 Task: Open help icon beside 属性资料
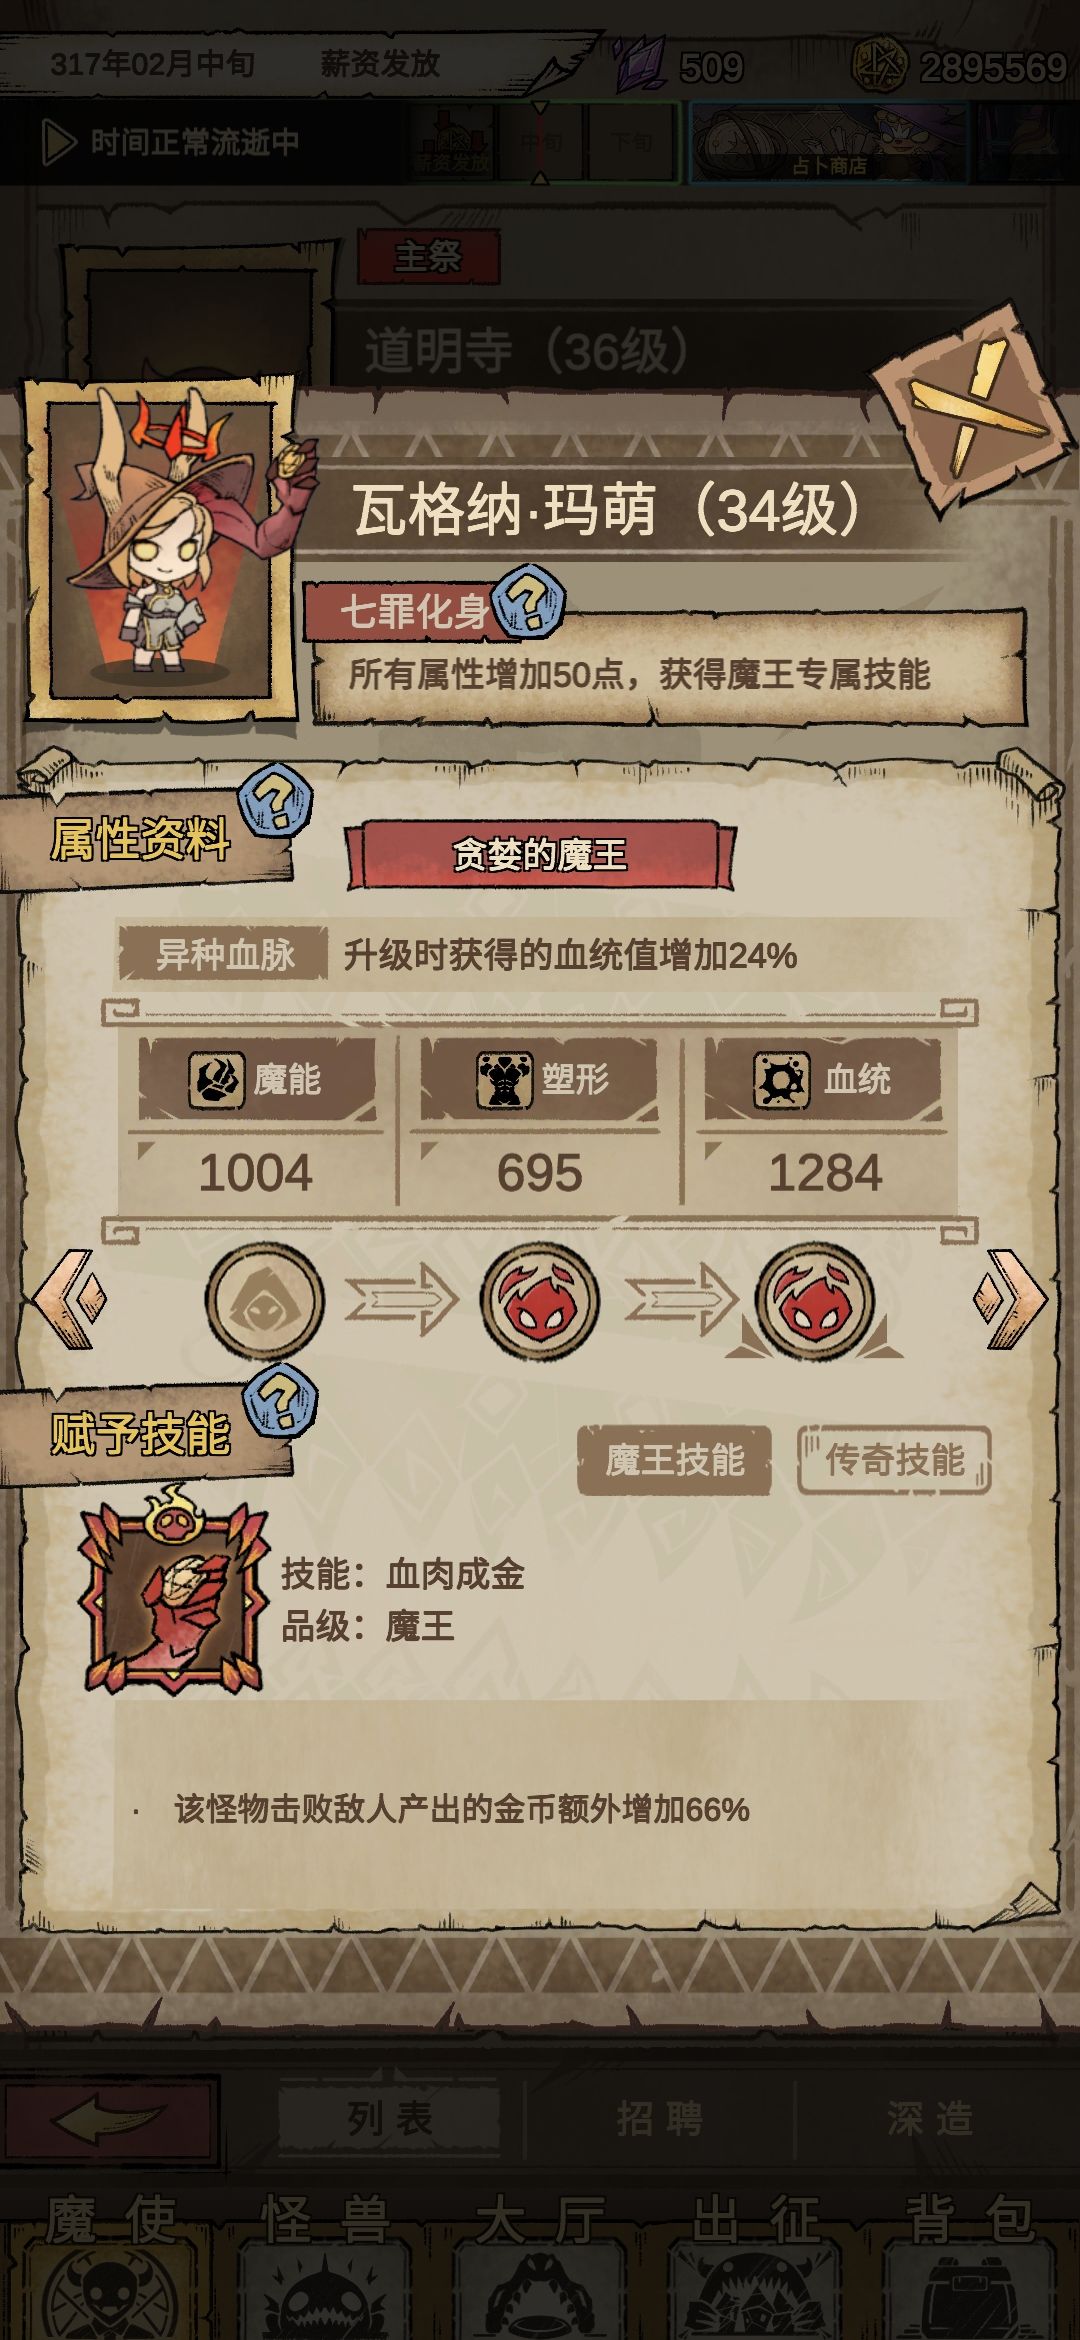(276, 800)
